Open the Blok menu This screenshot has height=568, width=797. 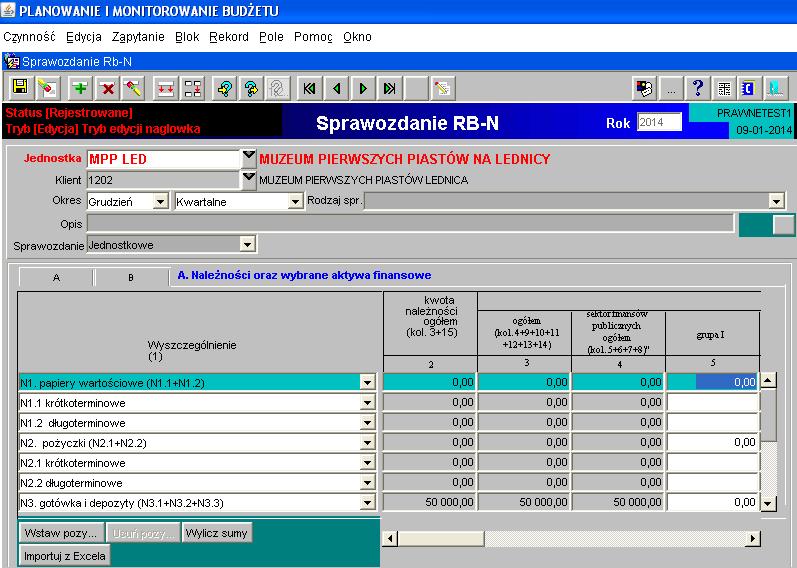click(187, 37)
